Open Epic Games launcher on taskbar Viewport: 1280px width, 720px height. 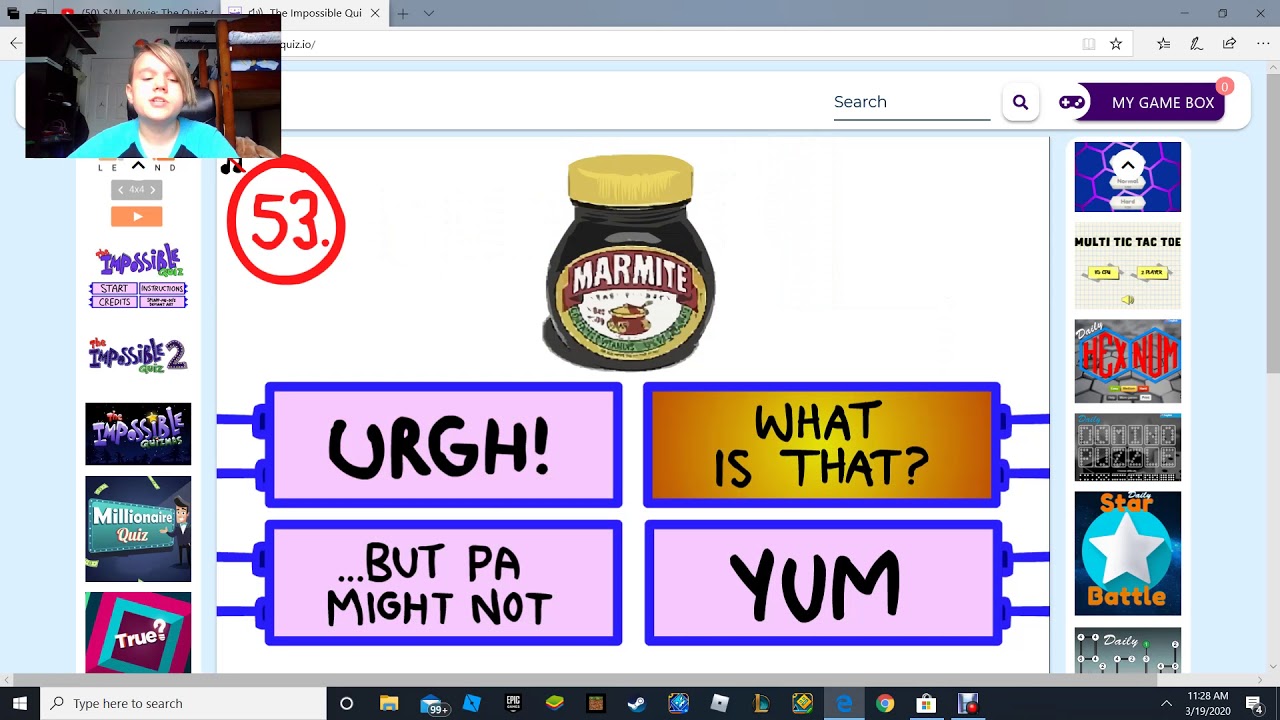coord(513,703)
